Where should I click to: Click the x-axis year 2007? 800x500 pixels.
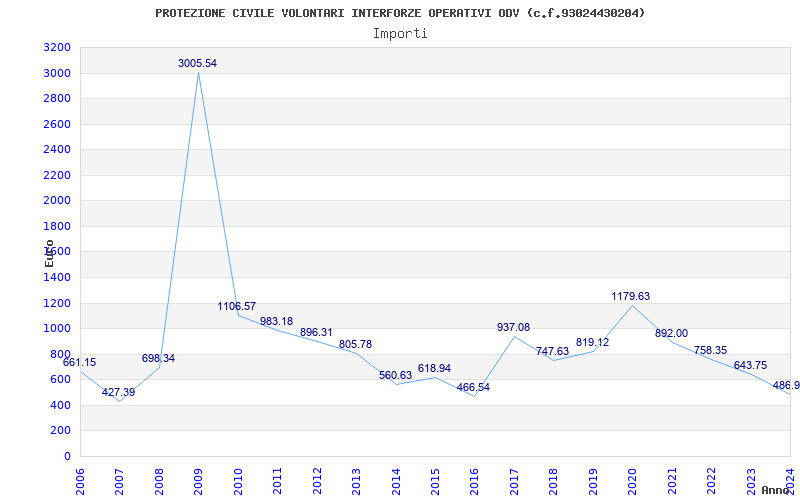point(119,482)
